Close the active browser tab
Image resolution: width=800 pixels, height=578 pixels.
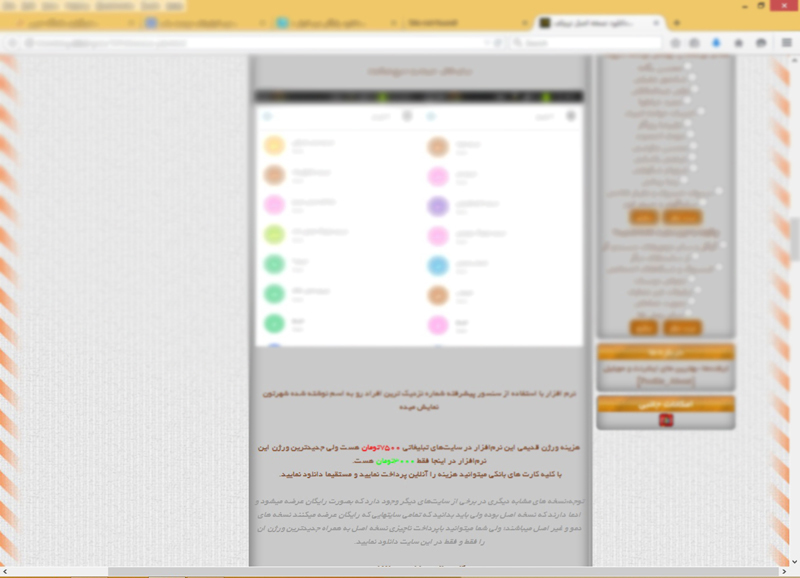(x=656, y=23)
